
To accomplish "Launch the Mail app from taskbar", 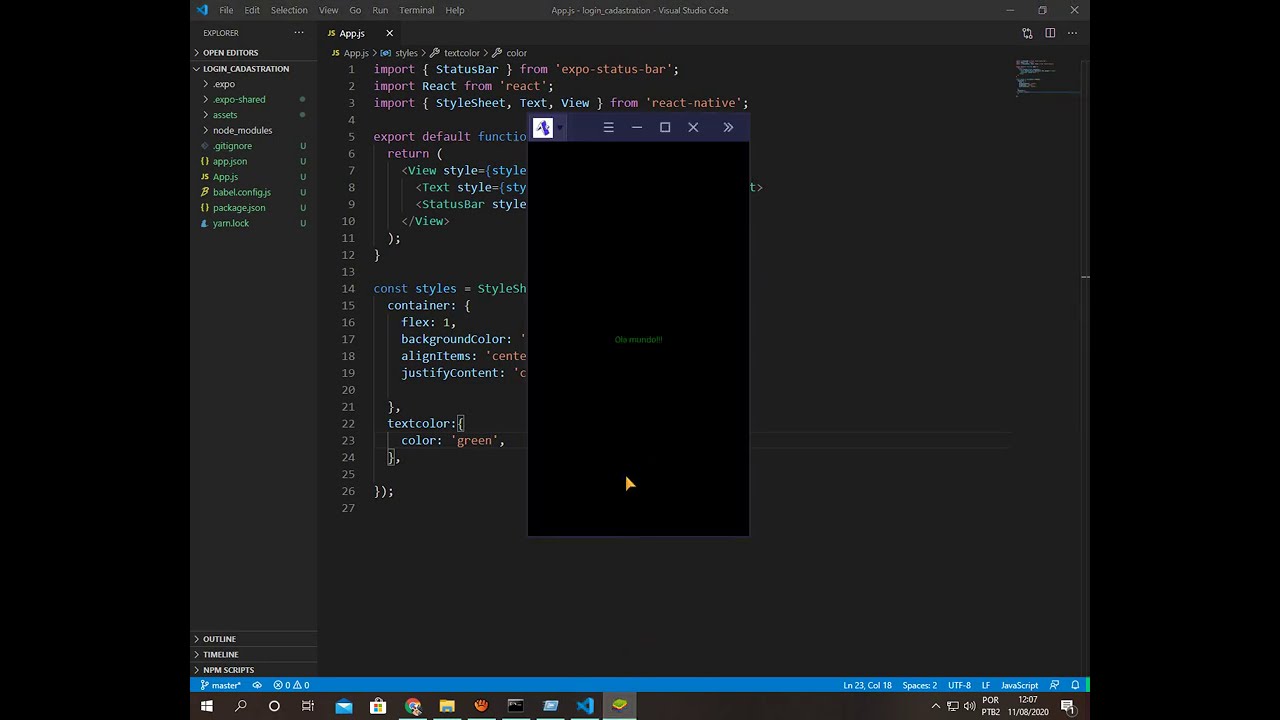I will click(343, 706).
